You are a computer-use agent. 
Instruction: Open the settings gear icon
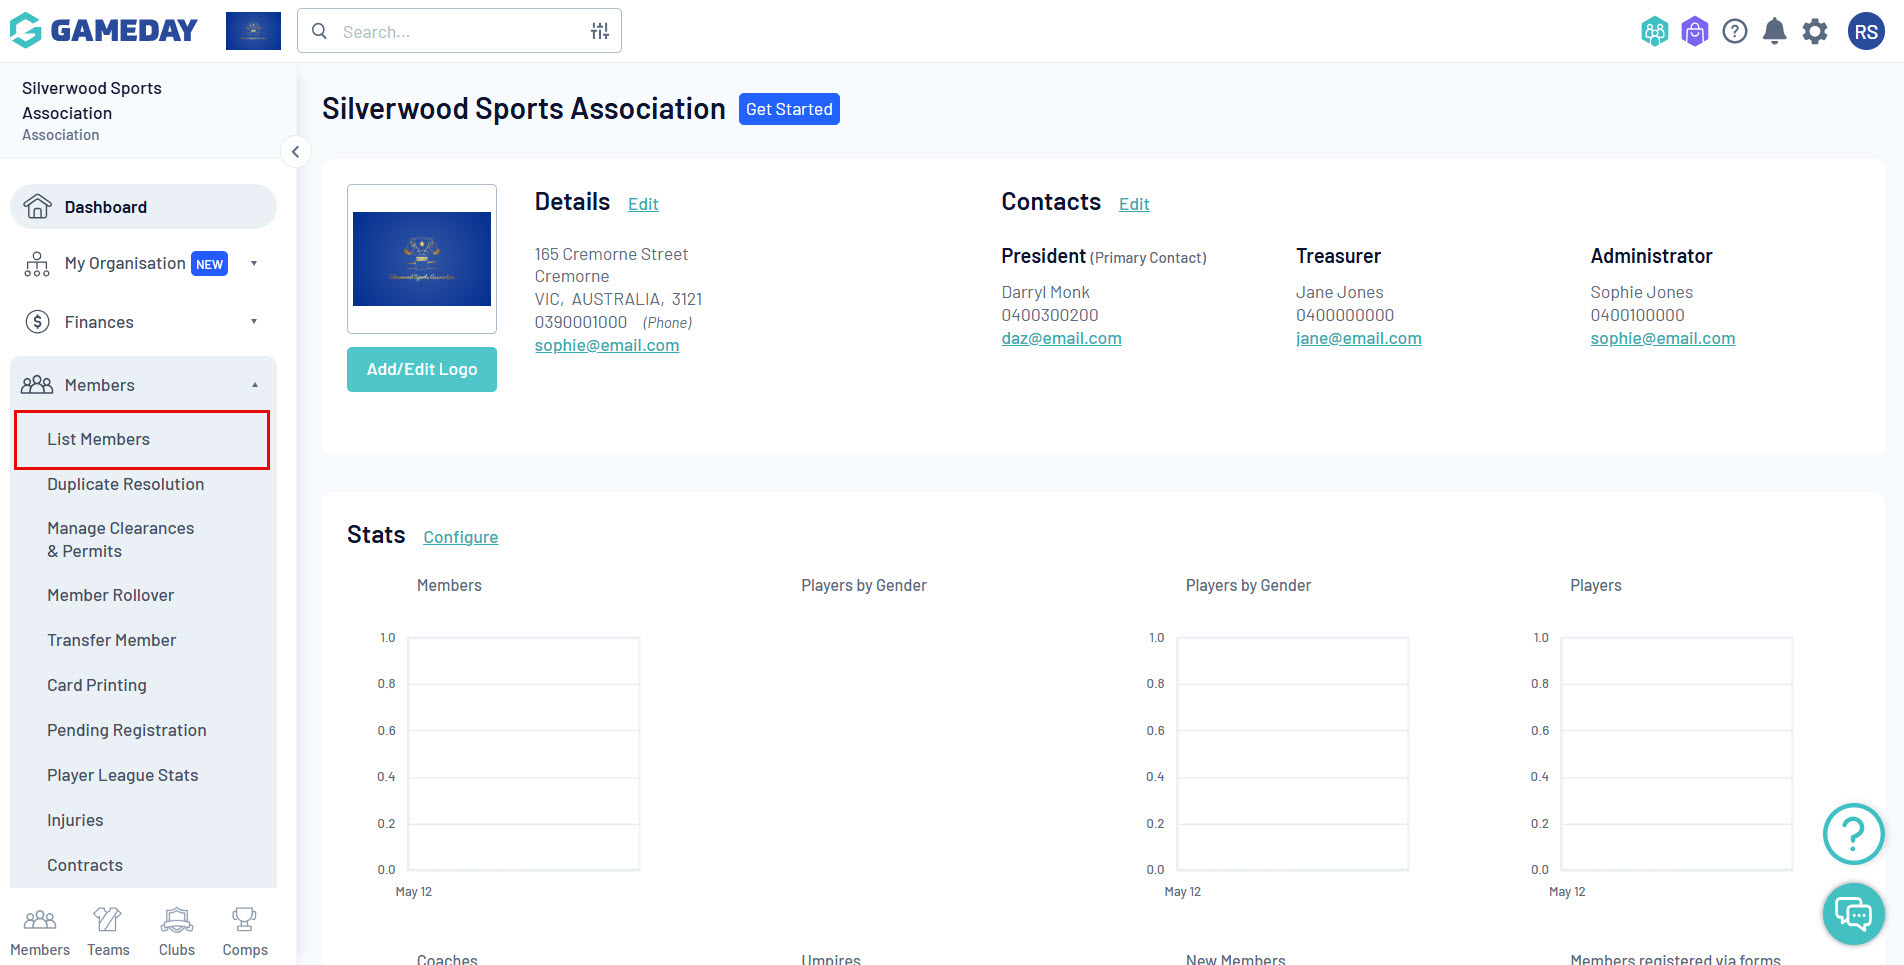pyautogui.click(x=1815, y=32)
